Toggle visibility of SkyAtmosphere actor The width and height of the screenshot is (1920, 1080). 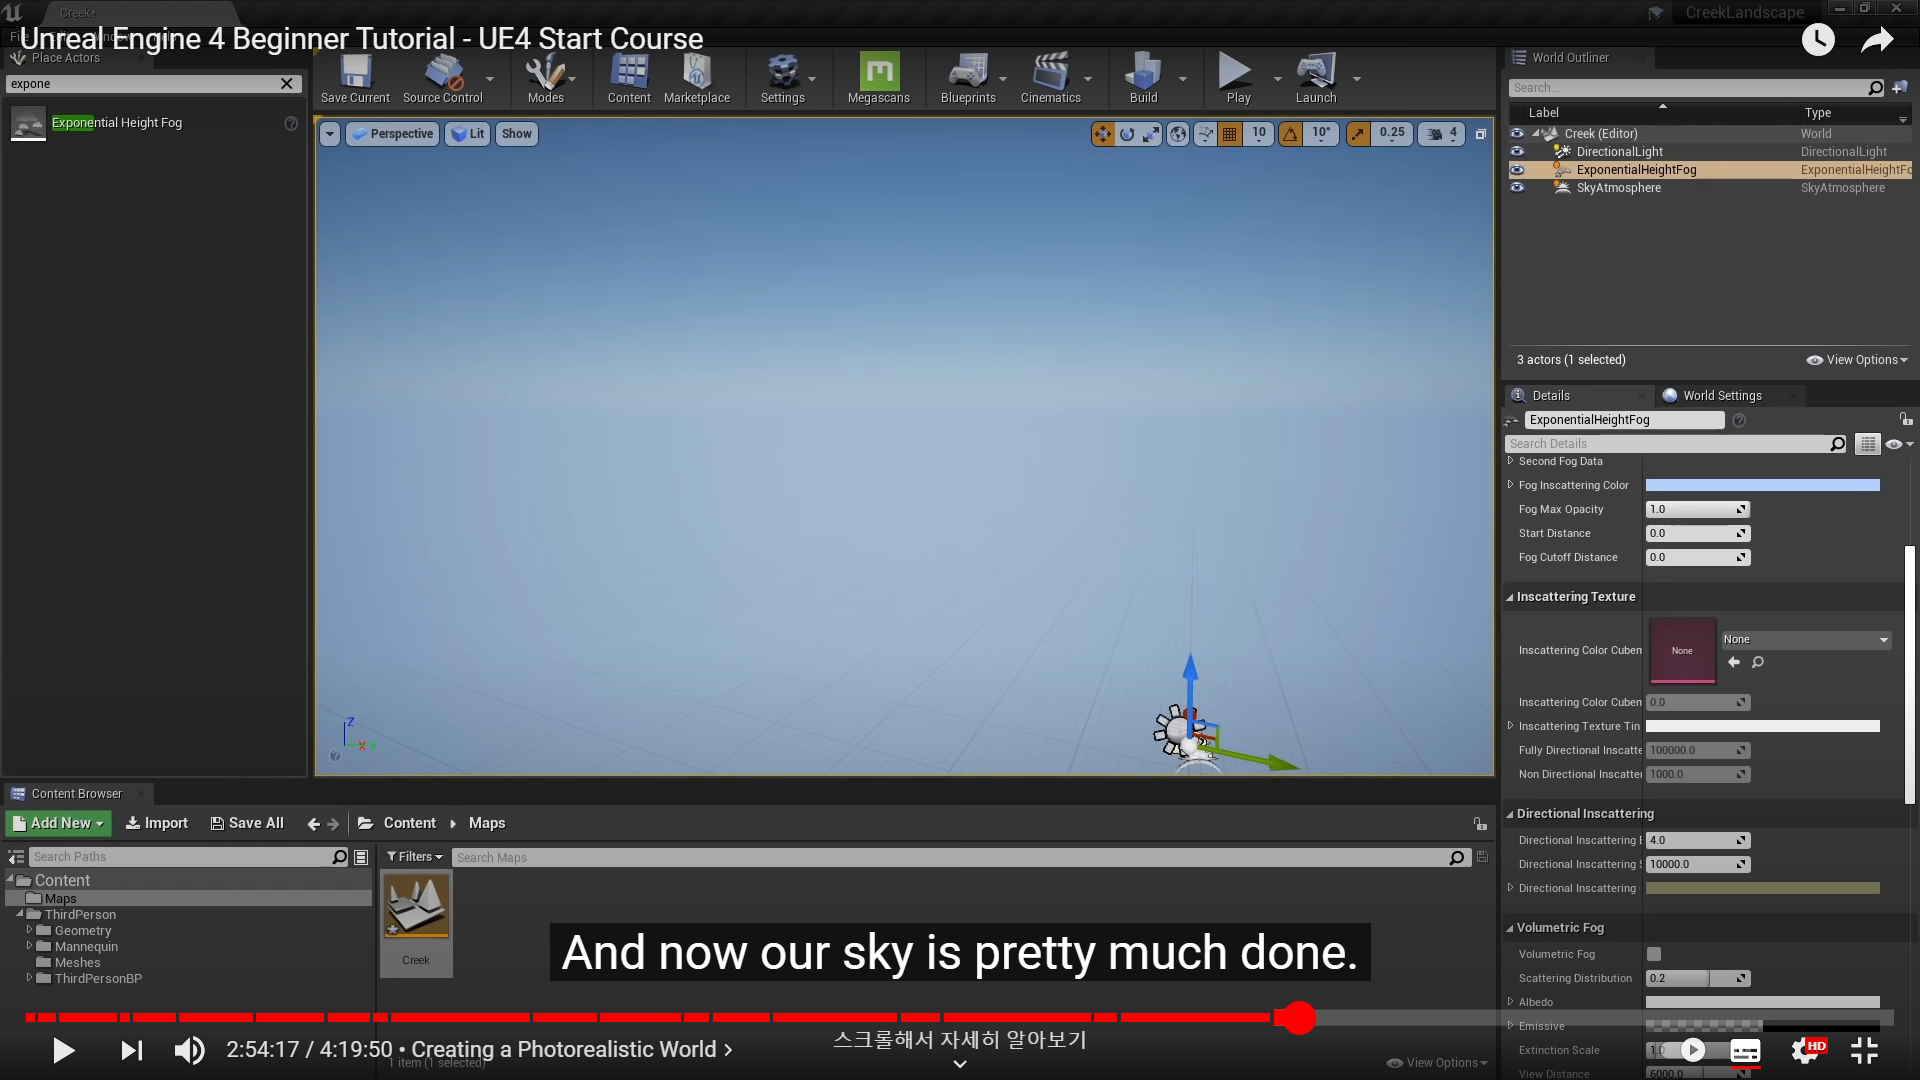[1517, 188]
